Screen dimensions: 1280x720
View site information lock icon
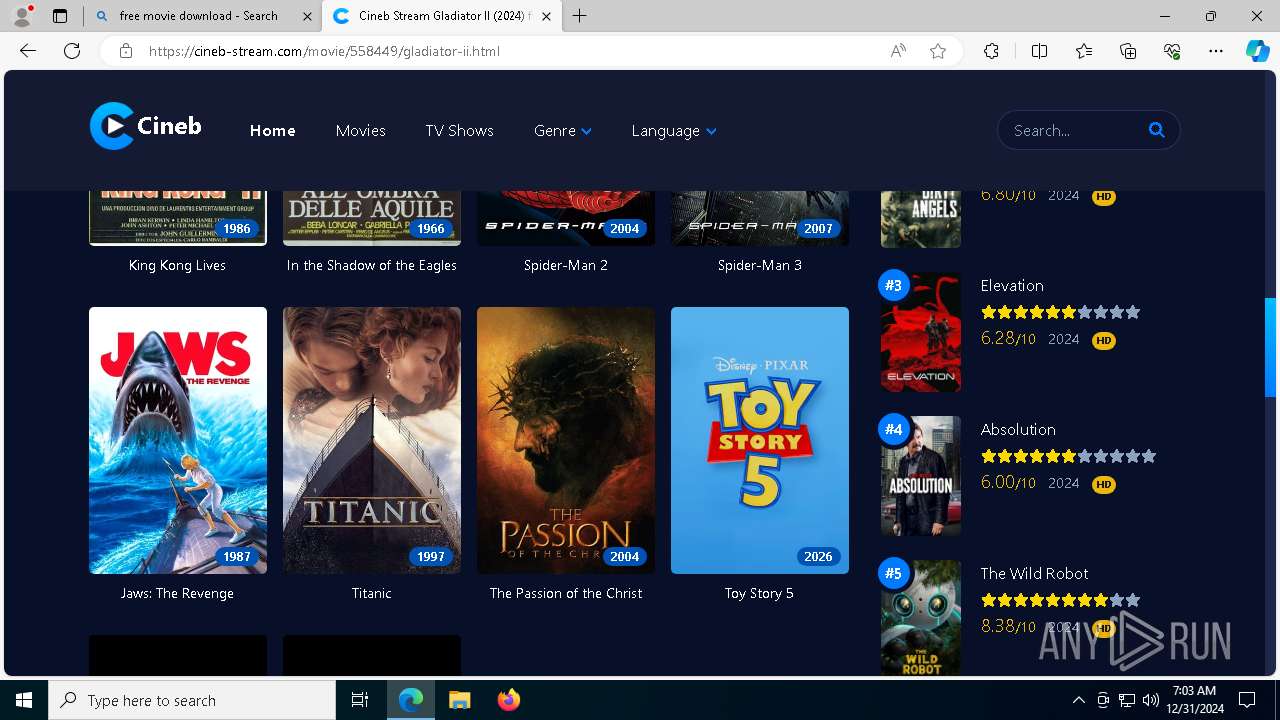coord(126,51)
